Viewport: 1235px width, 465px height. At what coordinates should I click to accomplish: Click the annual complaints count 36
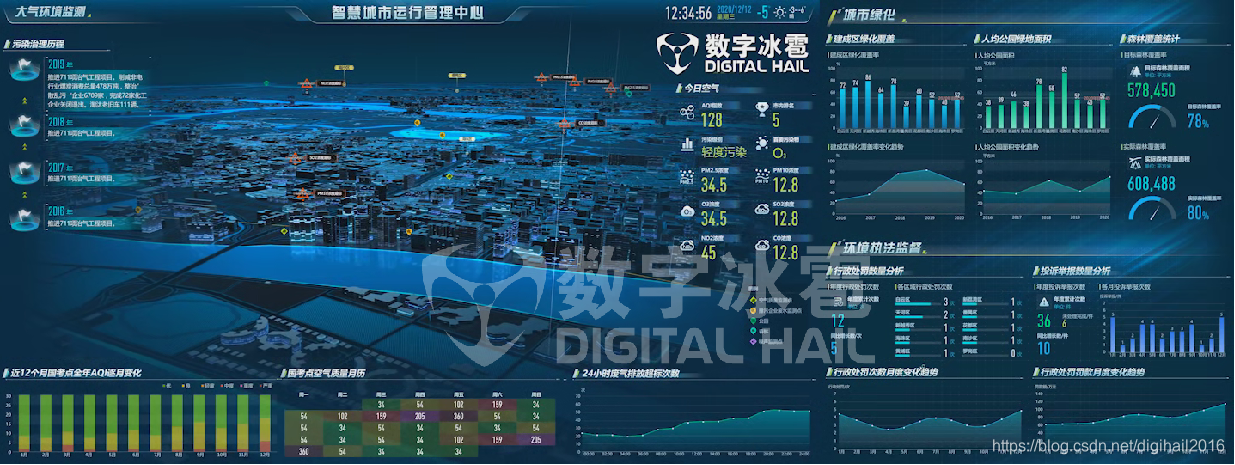tap(1043, 321)
